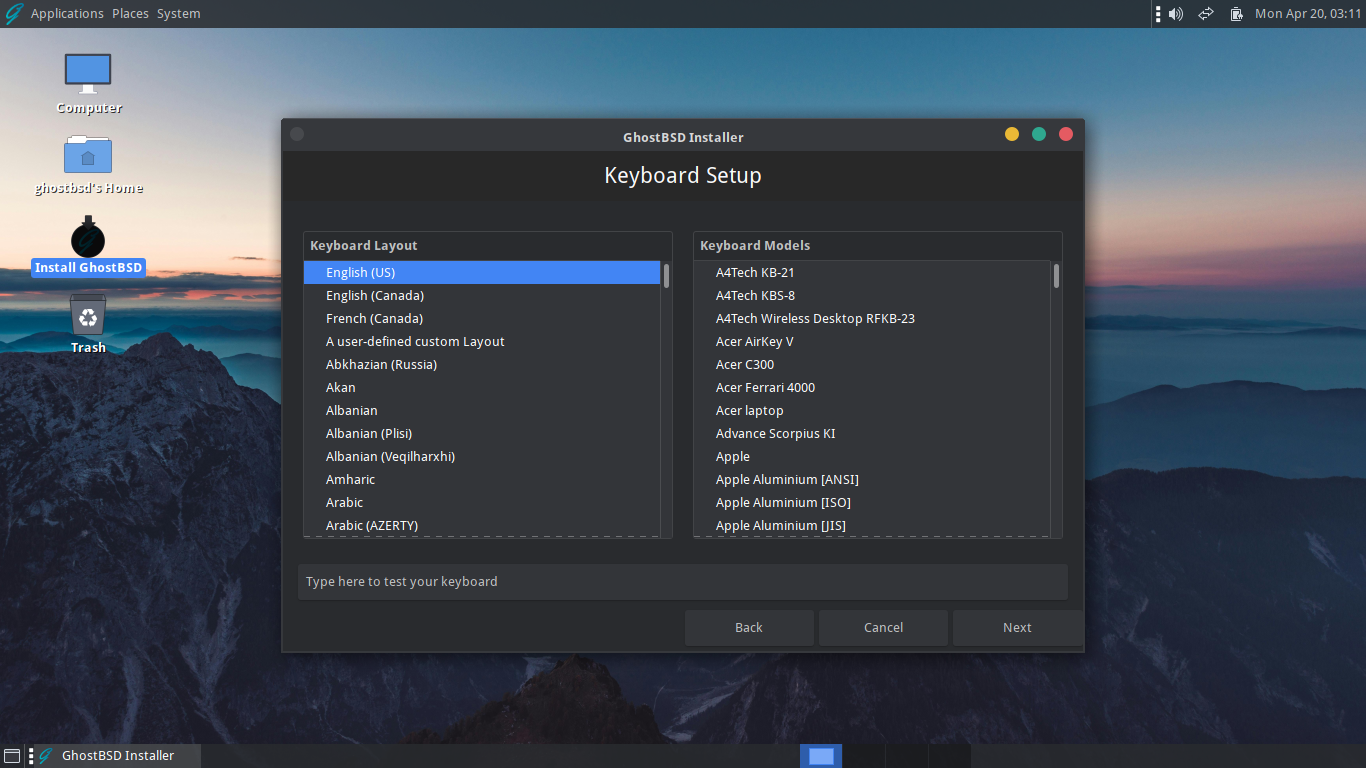Image resolution: width=1366 pixels, height=768 pixels.
Task: Select Acer Ferrari 4000 model
Action: pos(872,388)
